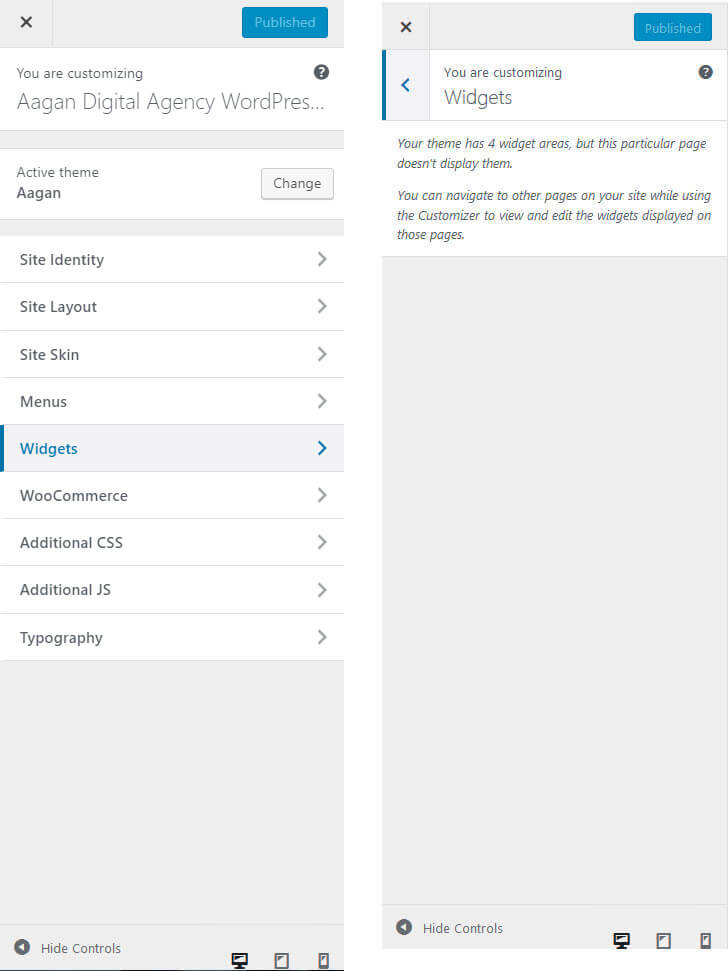Image resolution: width=728 pixels, height=971 pixels.
Task: Open the Menus section
Action: pyautogui.click(x=172, y=401)
